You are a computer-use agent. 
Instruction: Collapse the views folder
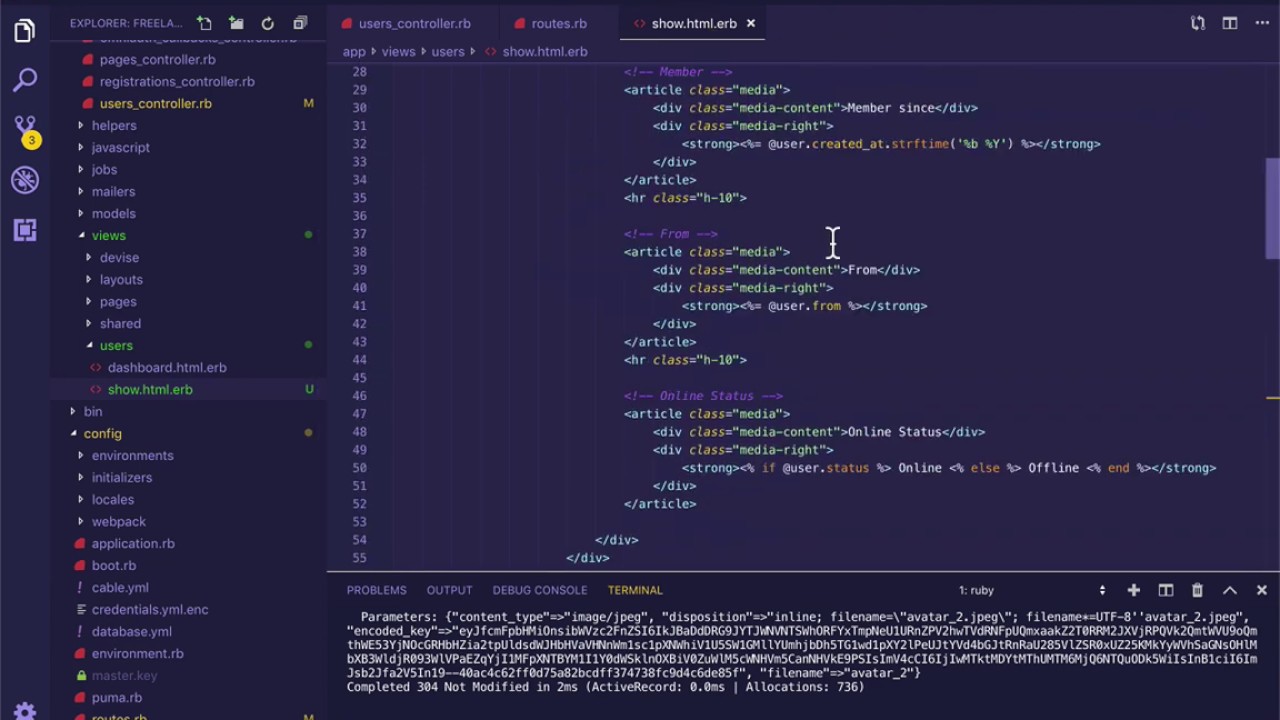pos(109,235)
